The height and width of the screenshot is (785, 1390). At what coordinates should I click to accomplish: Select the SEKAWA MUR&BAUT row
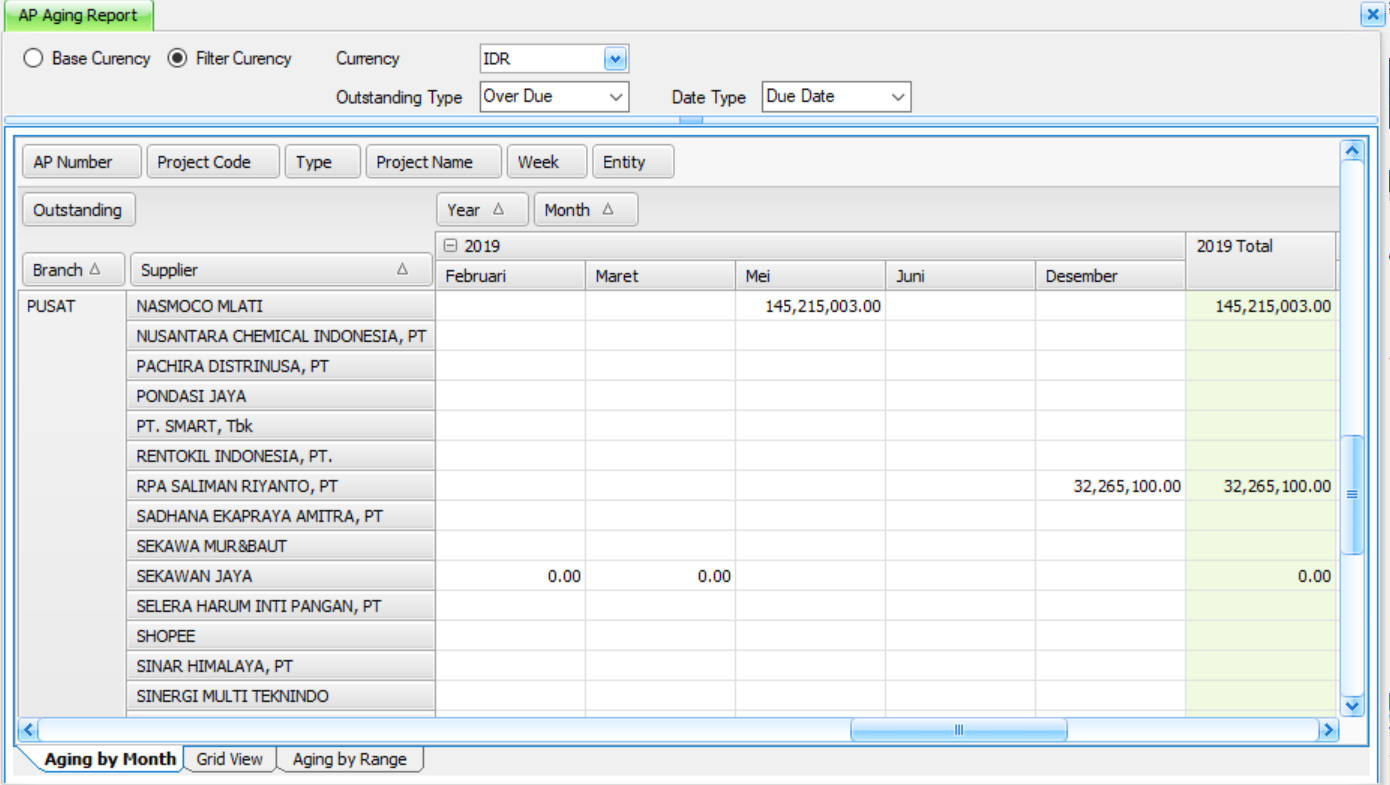coord(280,546)
